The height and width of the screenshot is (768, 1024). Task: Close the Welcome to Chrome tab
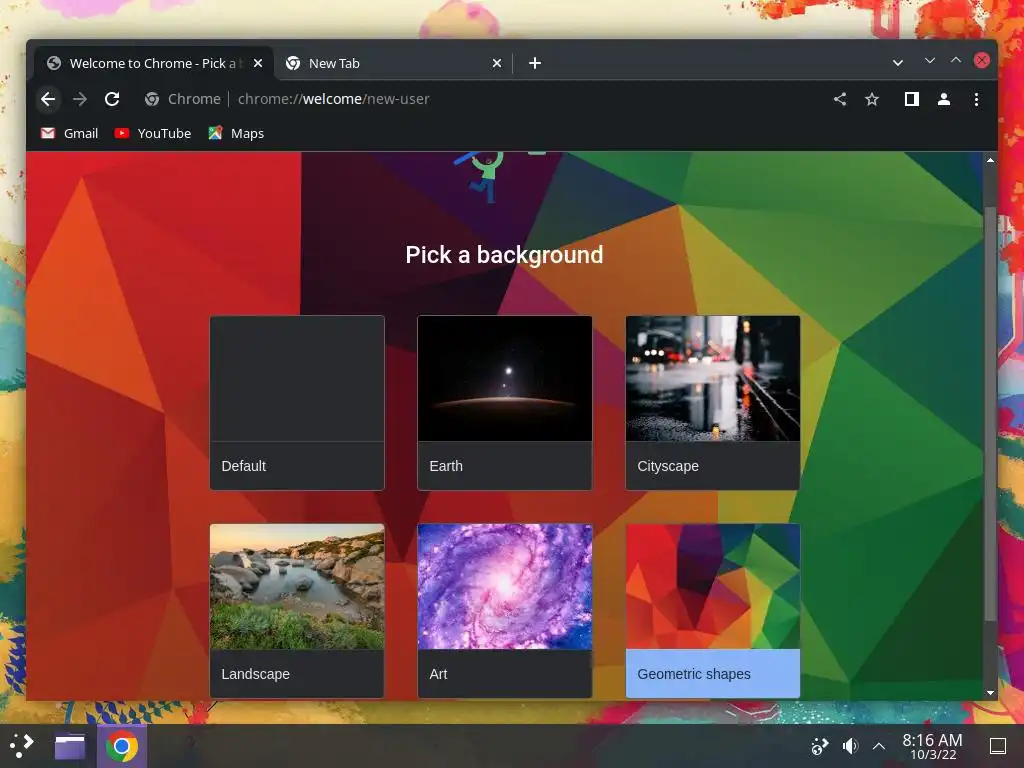point(258,63)
